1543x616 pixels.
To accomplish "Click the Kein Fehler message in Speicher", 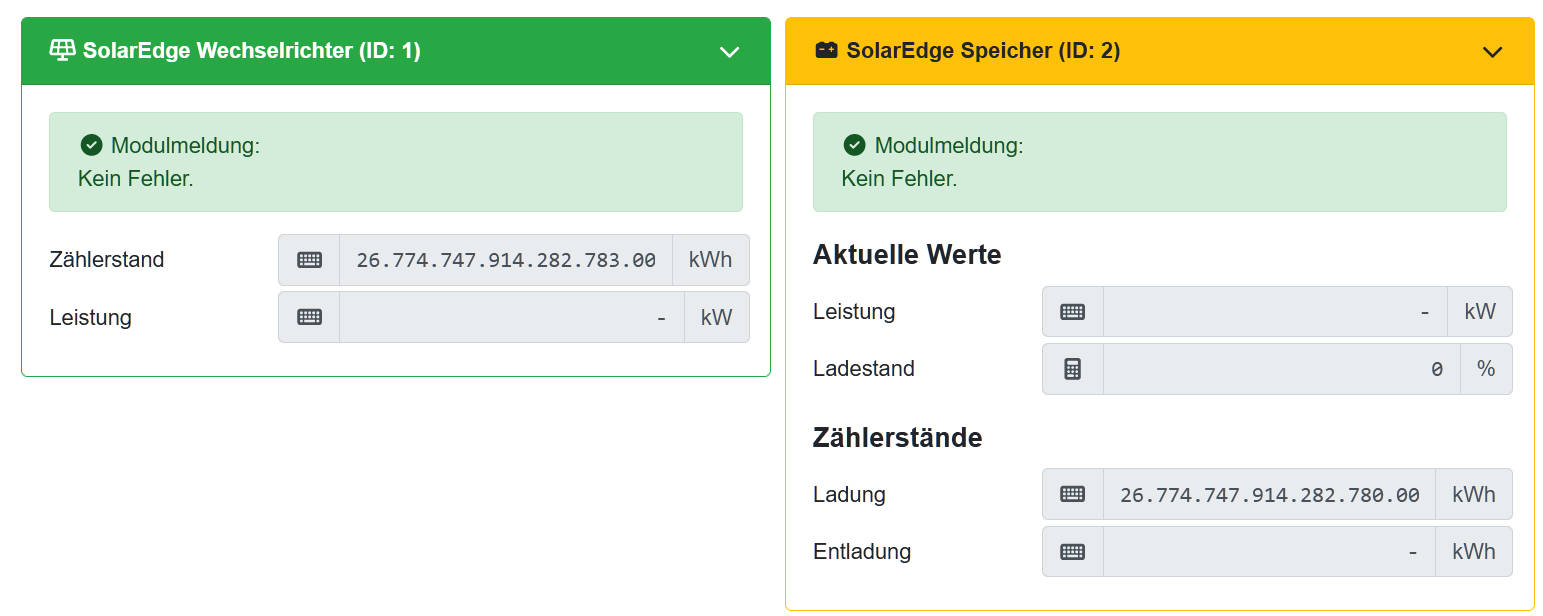I will [x=899, y=179].
